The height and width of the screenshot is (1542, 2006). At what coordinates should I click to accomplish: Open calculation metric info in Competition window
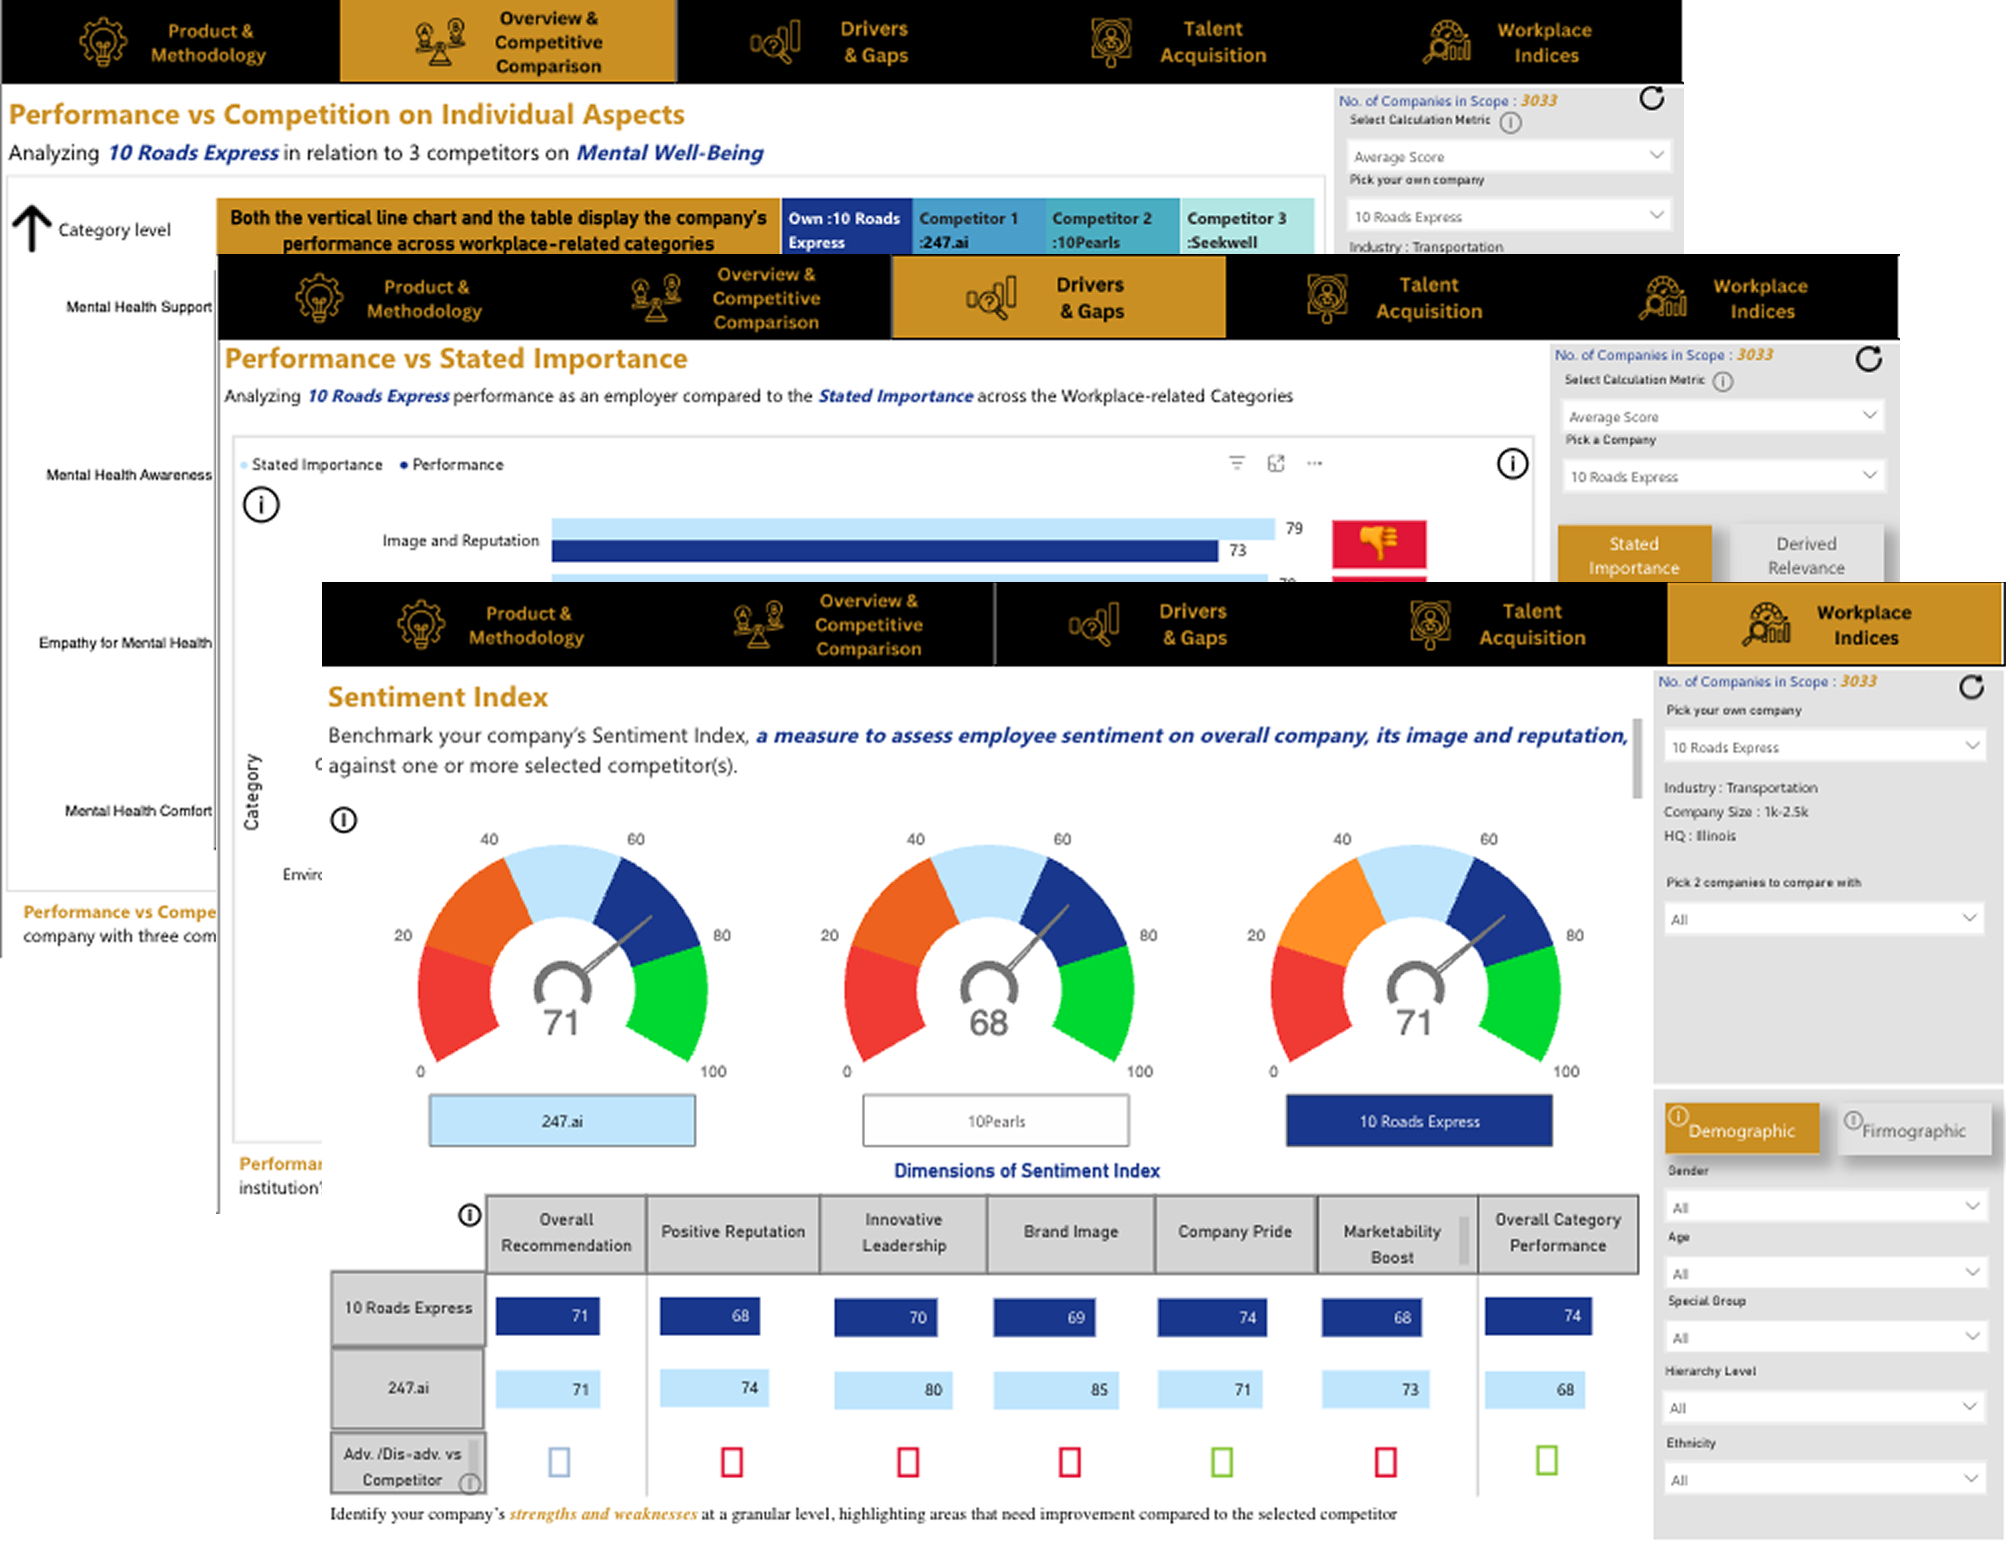[1511, 122]
